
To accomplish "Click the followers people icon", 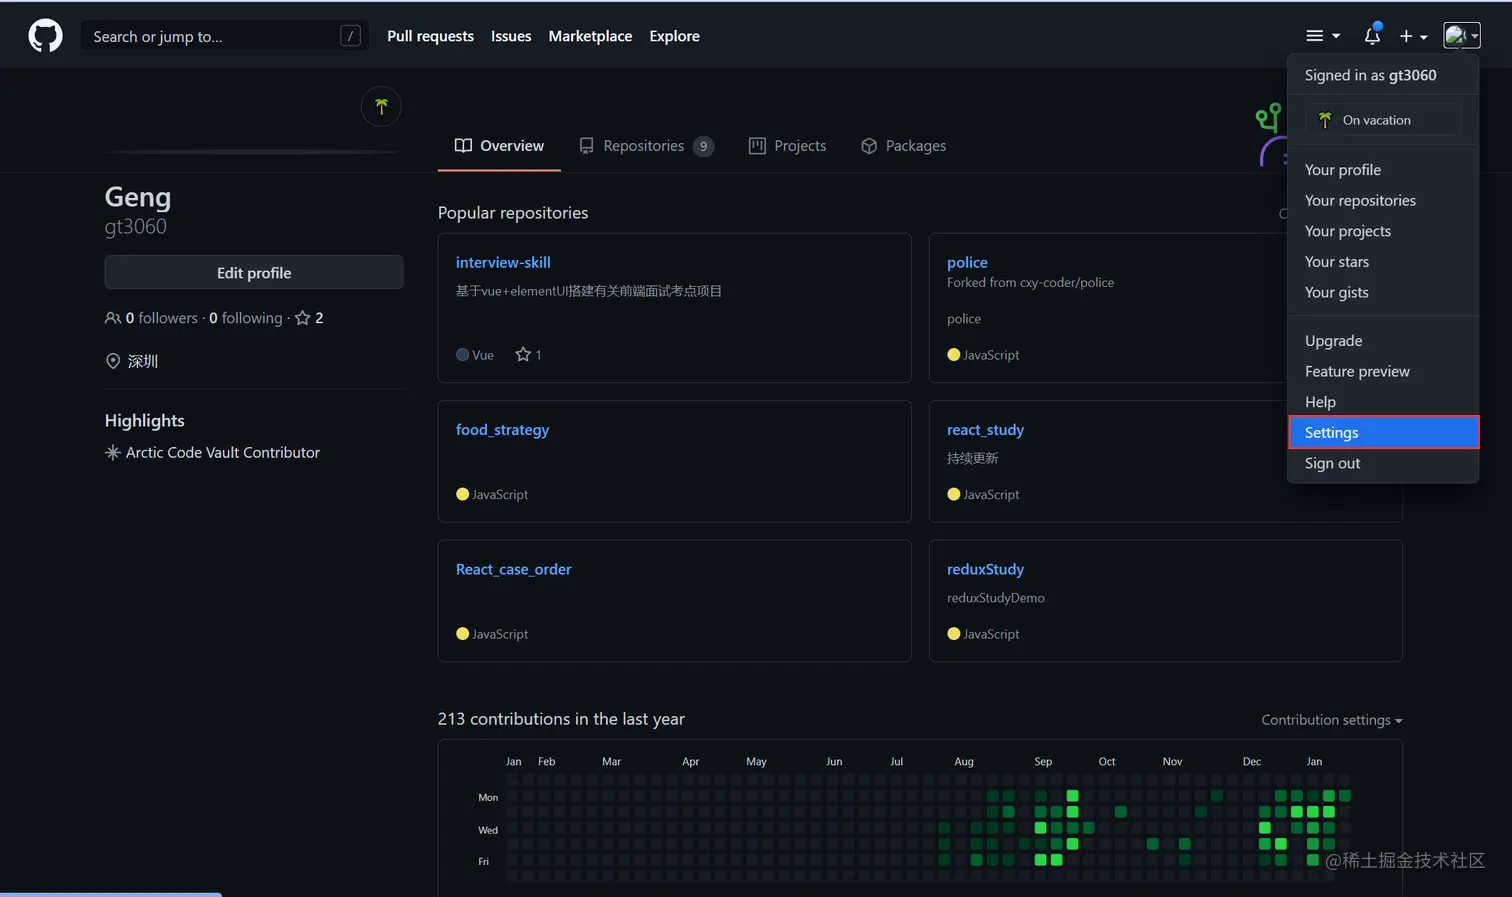I will click(113, 318).
